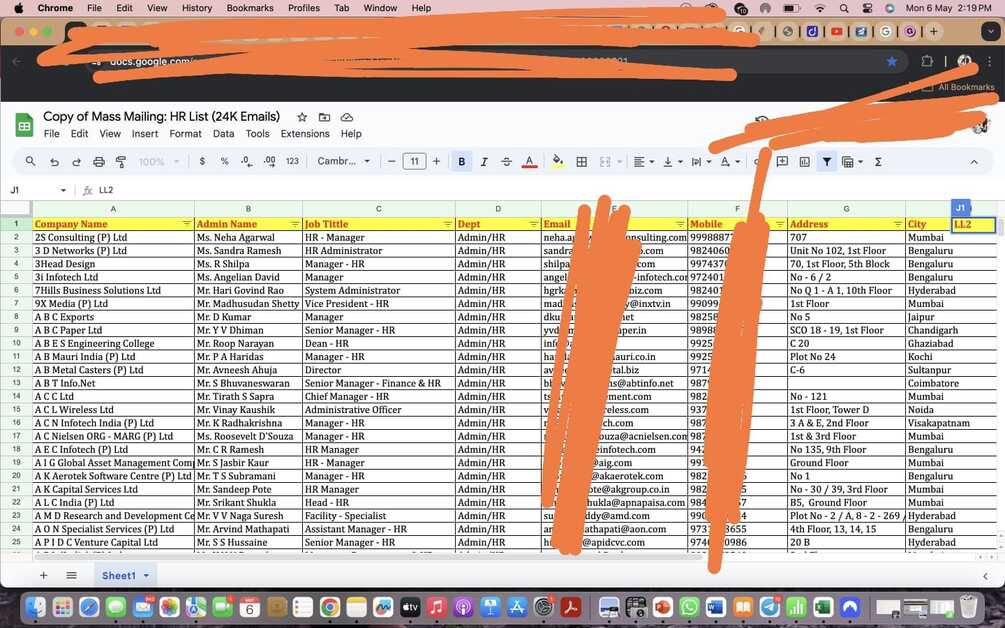The width and height of the screenshot is (1005, 628).
Task: Open the Extensions menu
Action: (x=305, y=134)
